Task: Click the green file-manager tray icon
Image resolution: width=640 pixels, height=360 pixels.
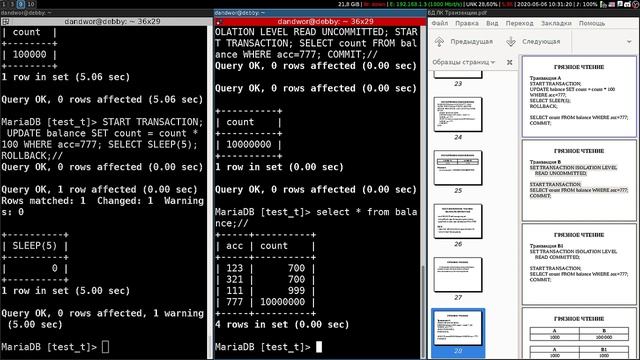Action: pyautogui.click(x=603, y=4)
